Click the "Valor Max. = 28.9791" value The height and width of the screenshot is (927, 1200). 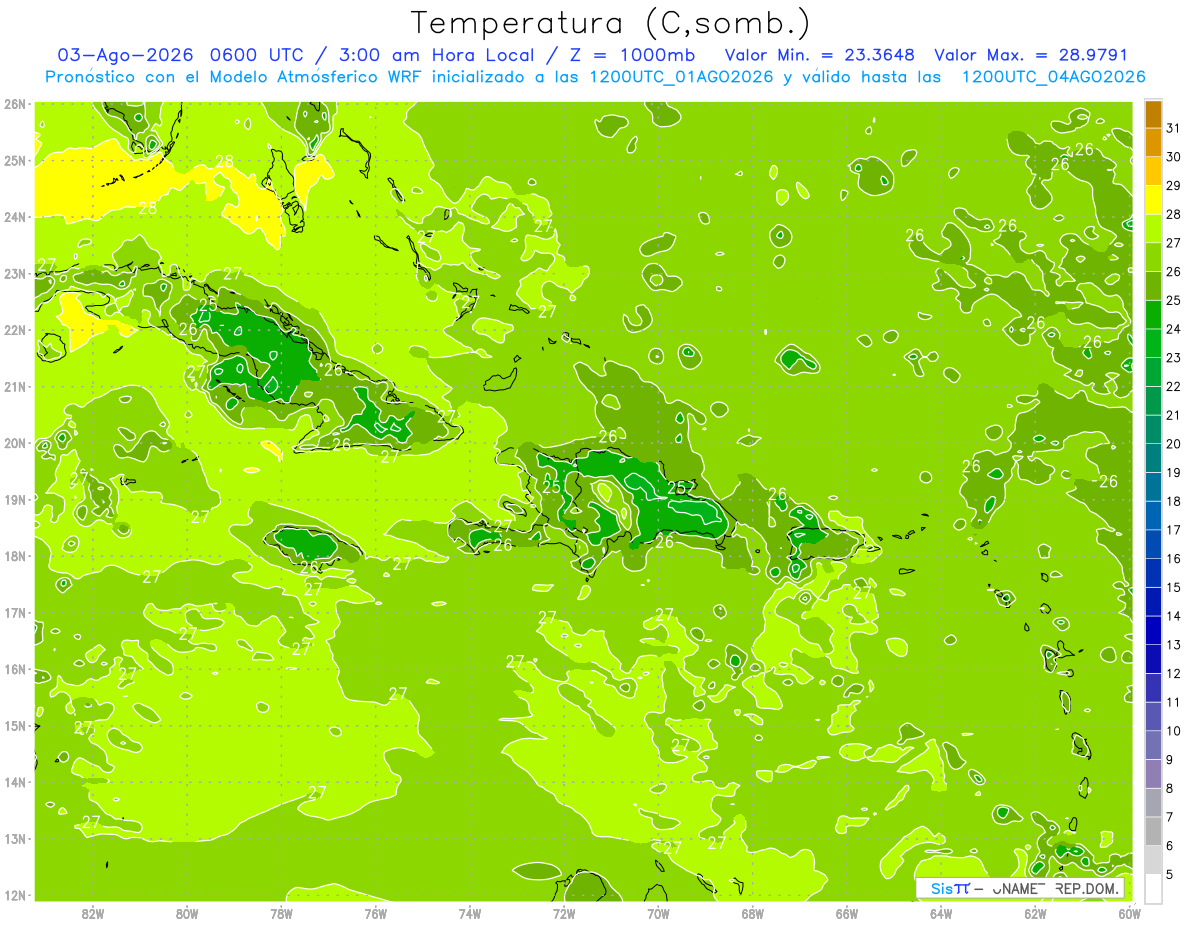click(1032, 55)
